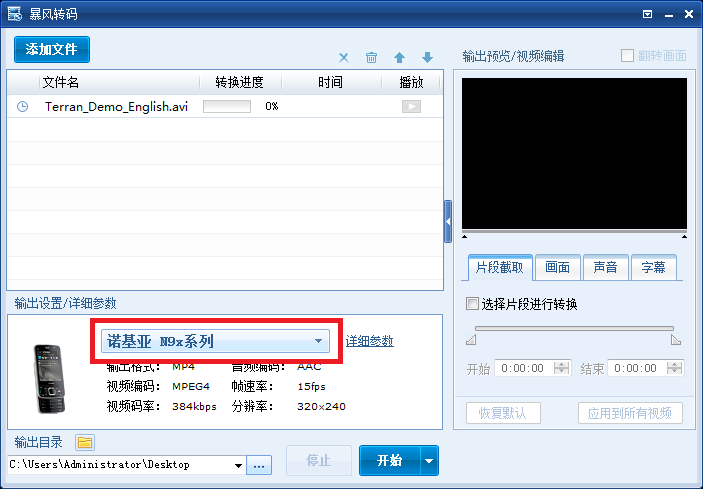Move file down with the down arrow
Screen dimensions: 703x489
(427, 57)
